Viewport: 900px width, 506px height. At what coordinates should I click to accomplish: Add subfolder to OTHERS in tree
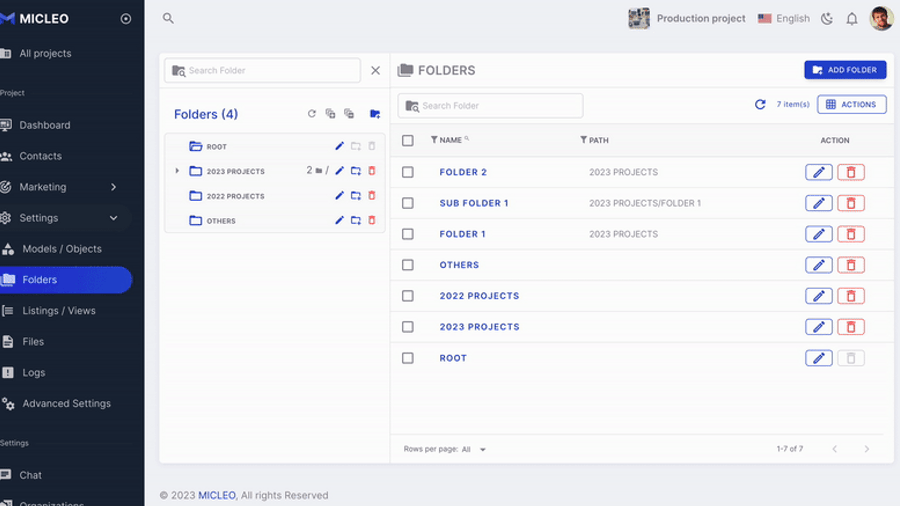pyautogui.click(x=356, y=220)
